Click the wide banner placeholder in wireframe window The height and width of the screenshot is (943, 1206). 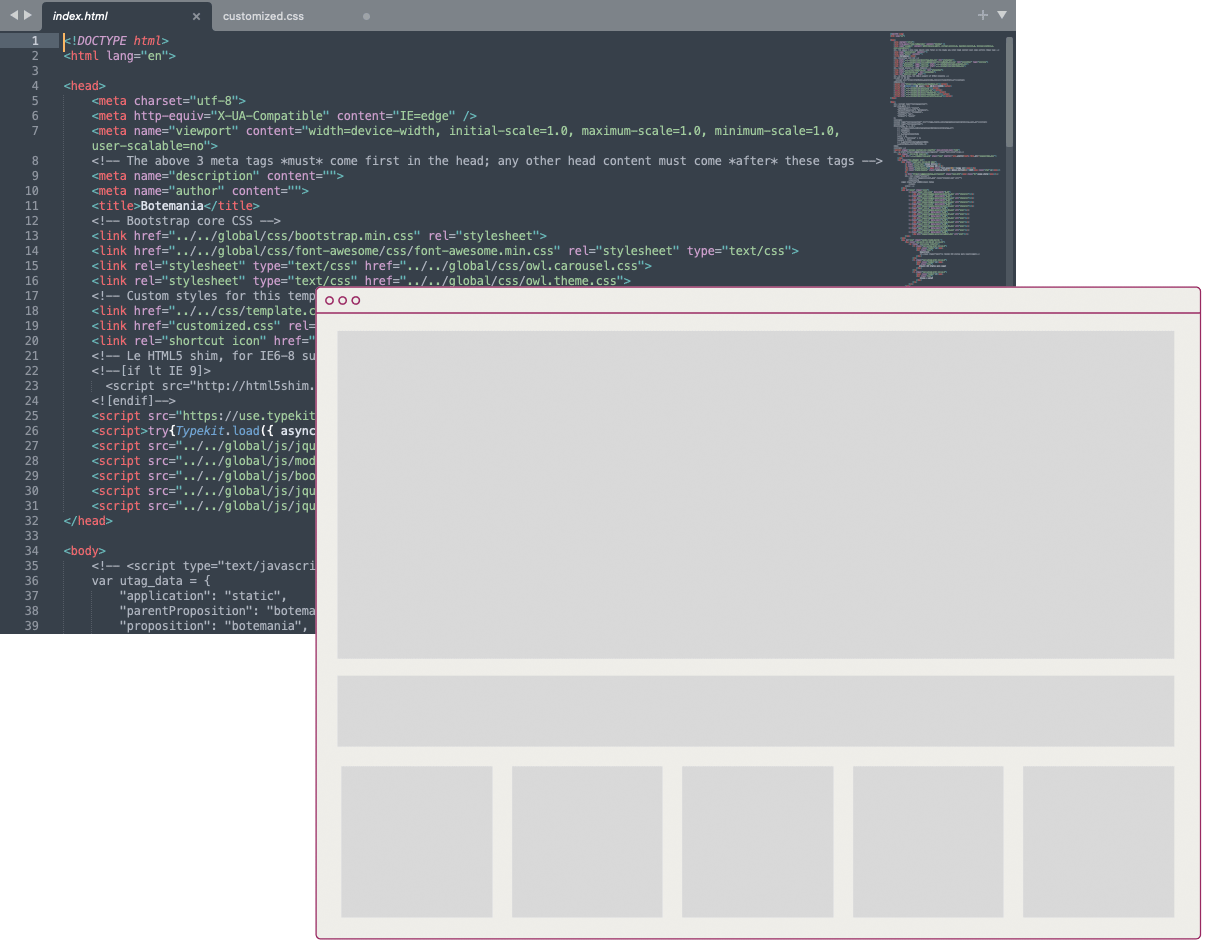pyautogui.click(x=756, y=711)
